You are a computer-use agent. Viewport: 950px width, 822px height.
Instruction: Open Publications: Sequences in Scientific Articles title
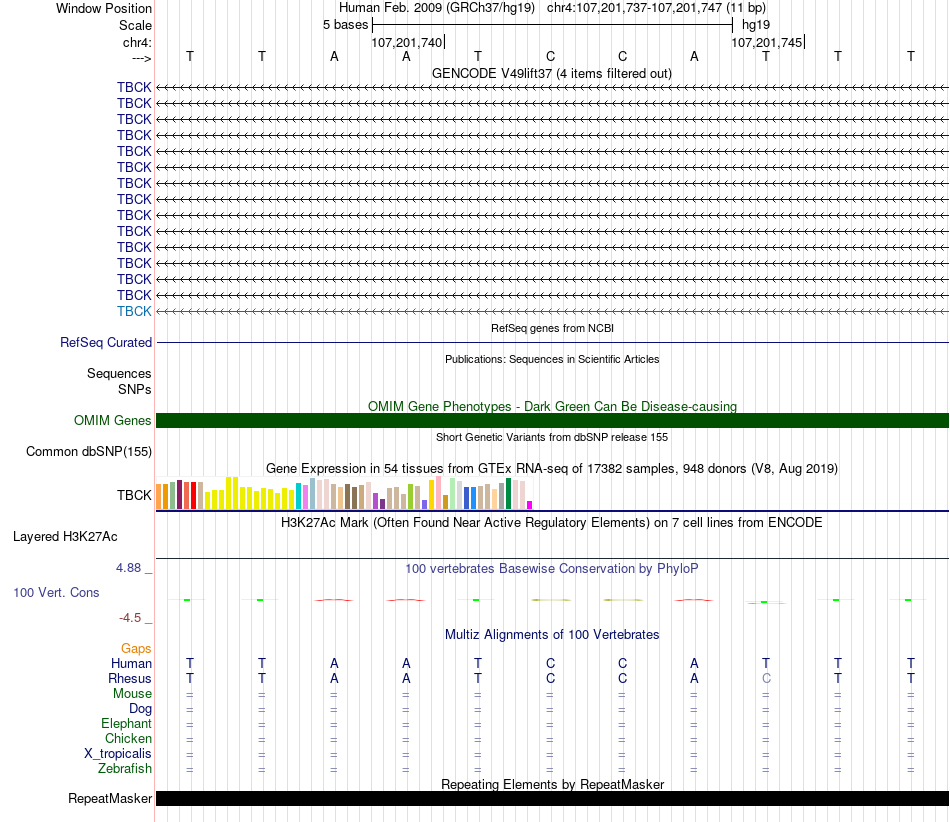coord(552,359)
